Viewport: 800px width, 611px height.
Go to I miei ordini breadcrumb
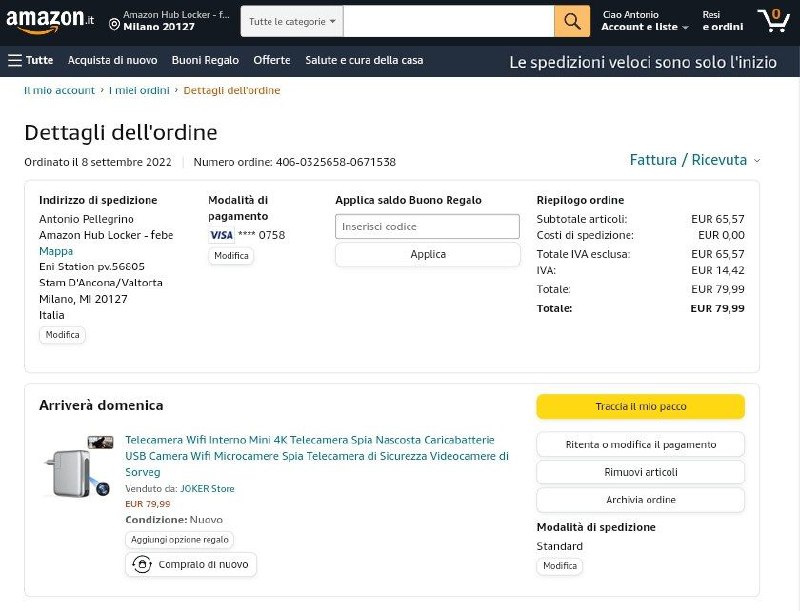139,90
